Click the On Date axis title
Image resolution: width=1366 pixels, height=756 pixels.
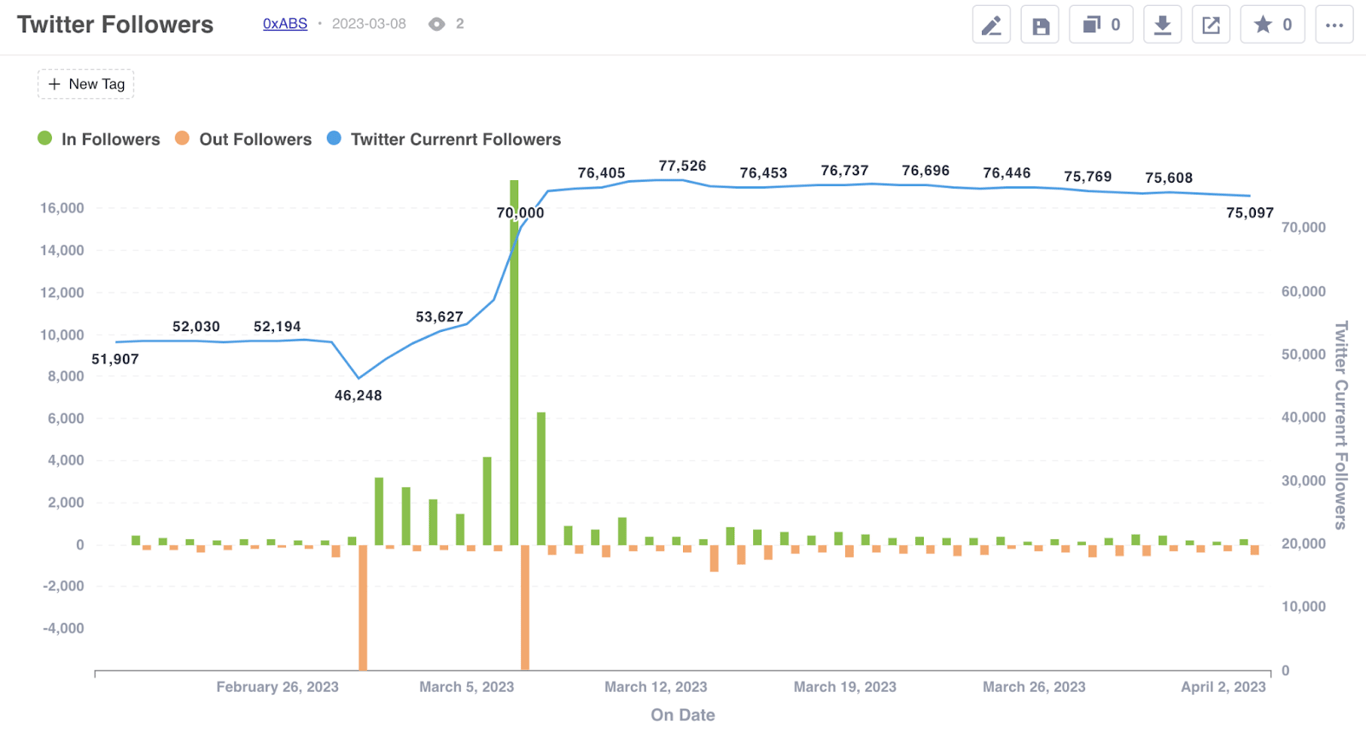click(683, 715)
